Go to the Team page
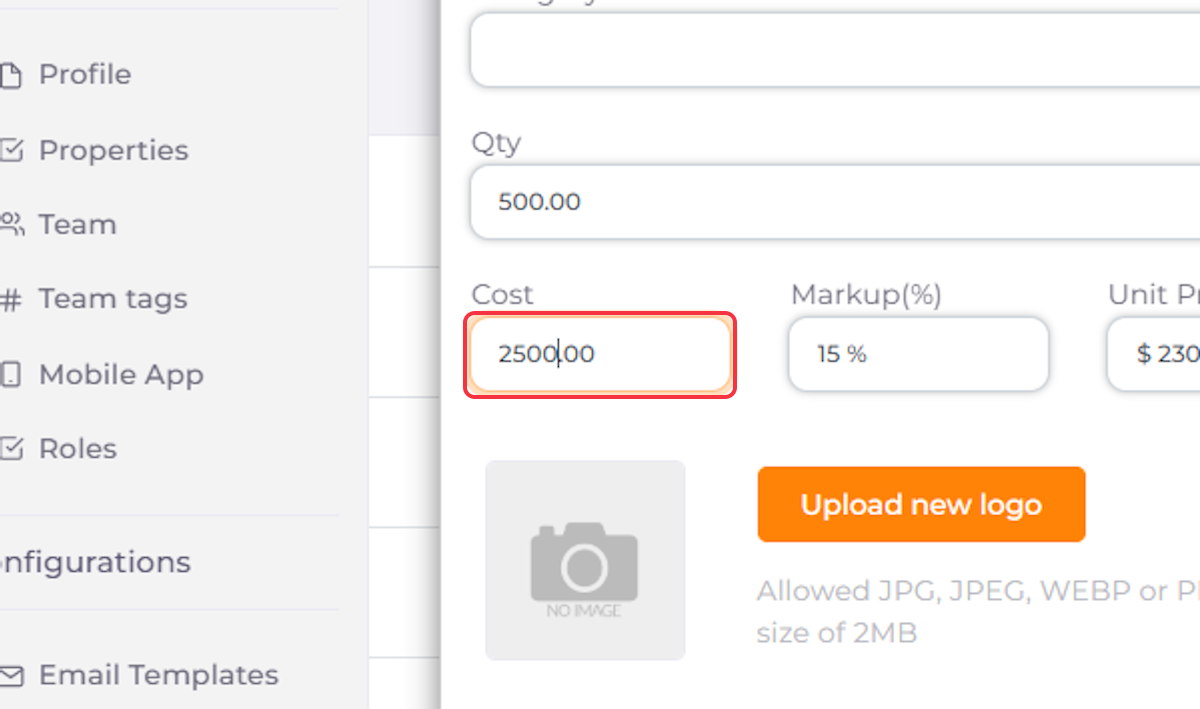This screenshot has width=1200, height=709. click(77, 224)
